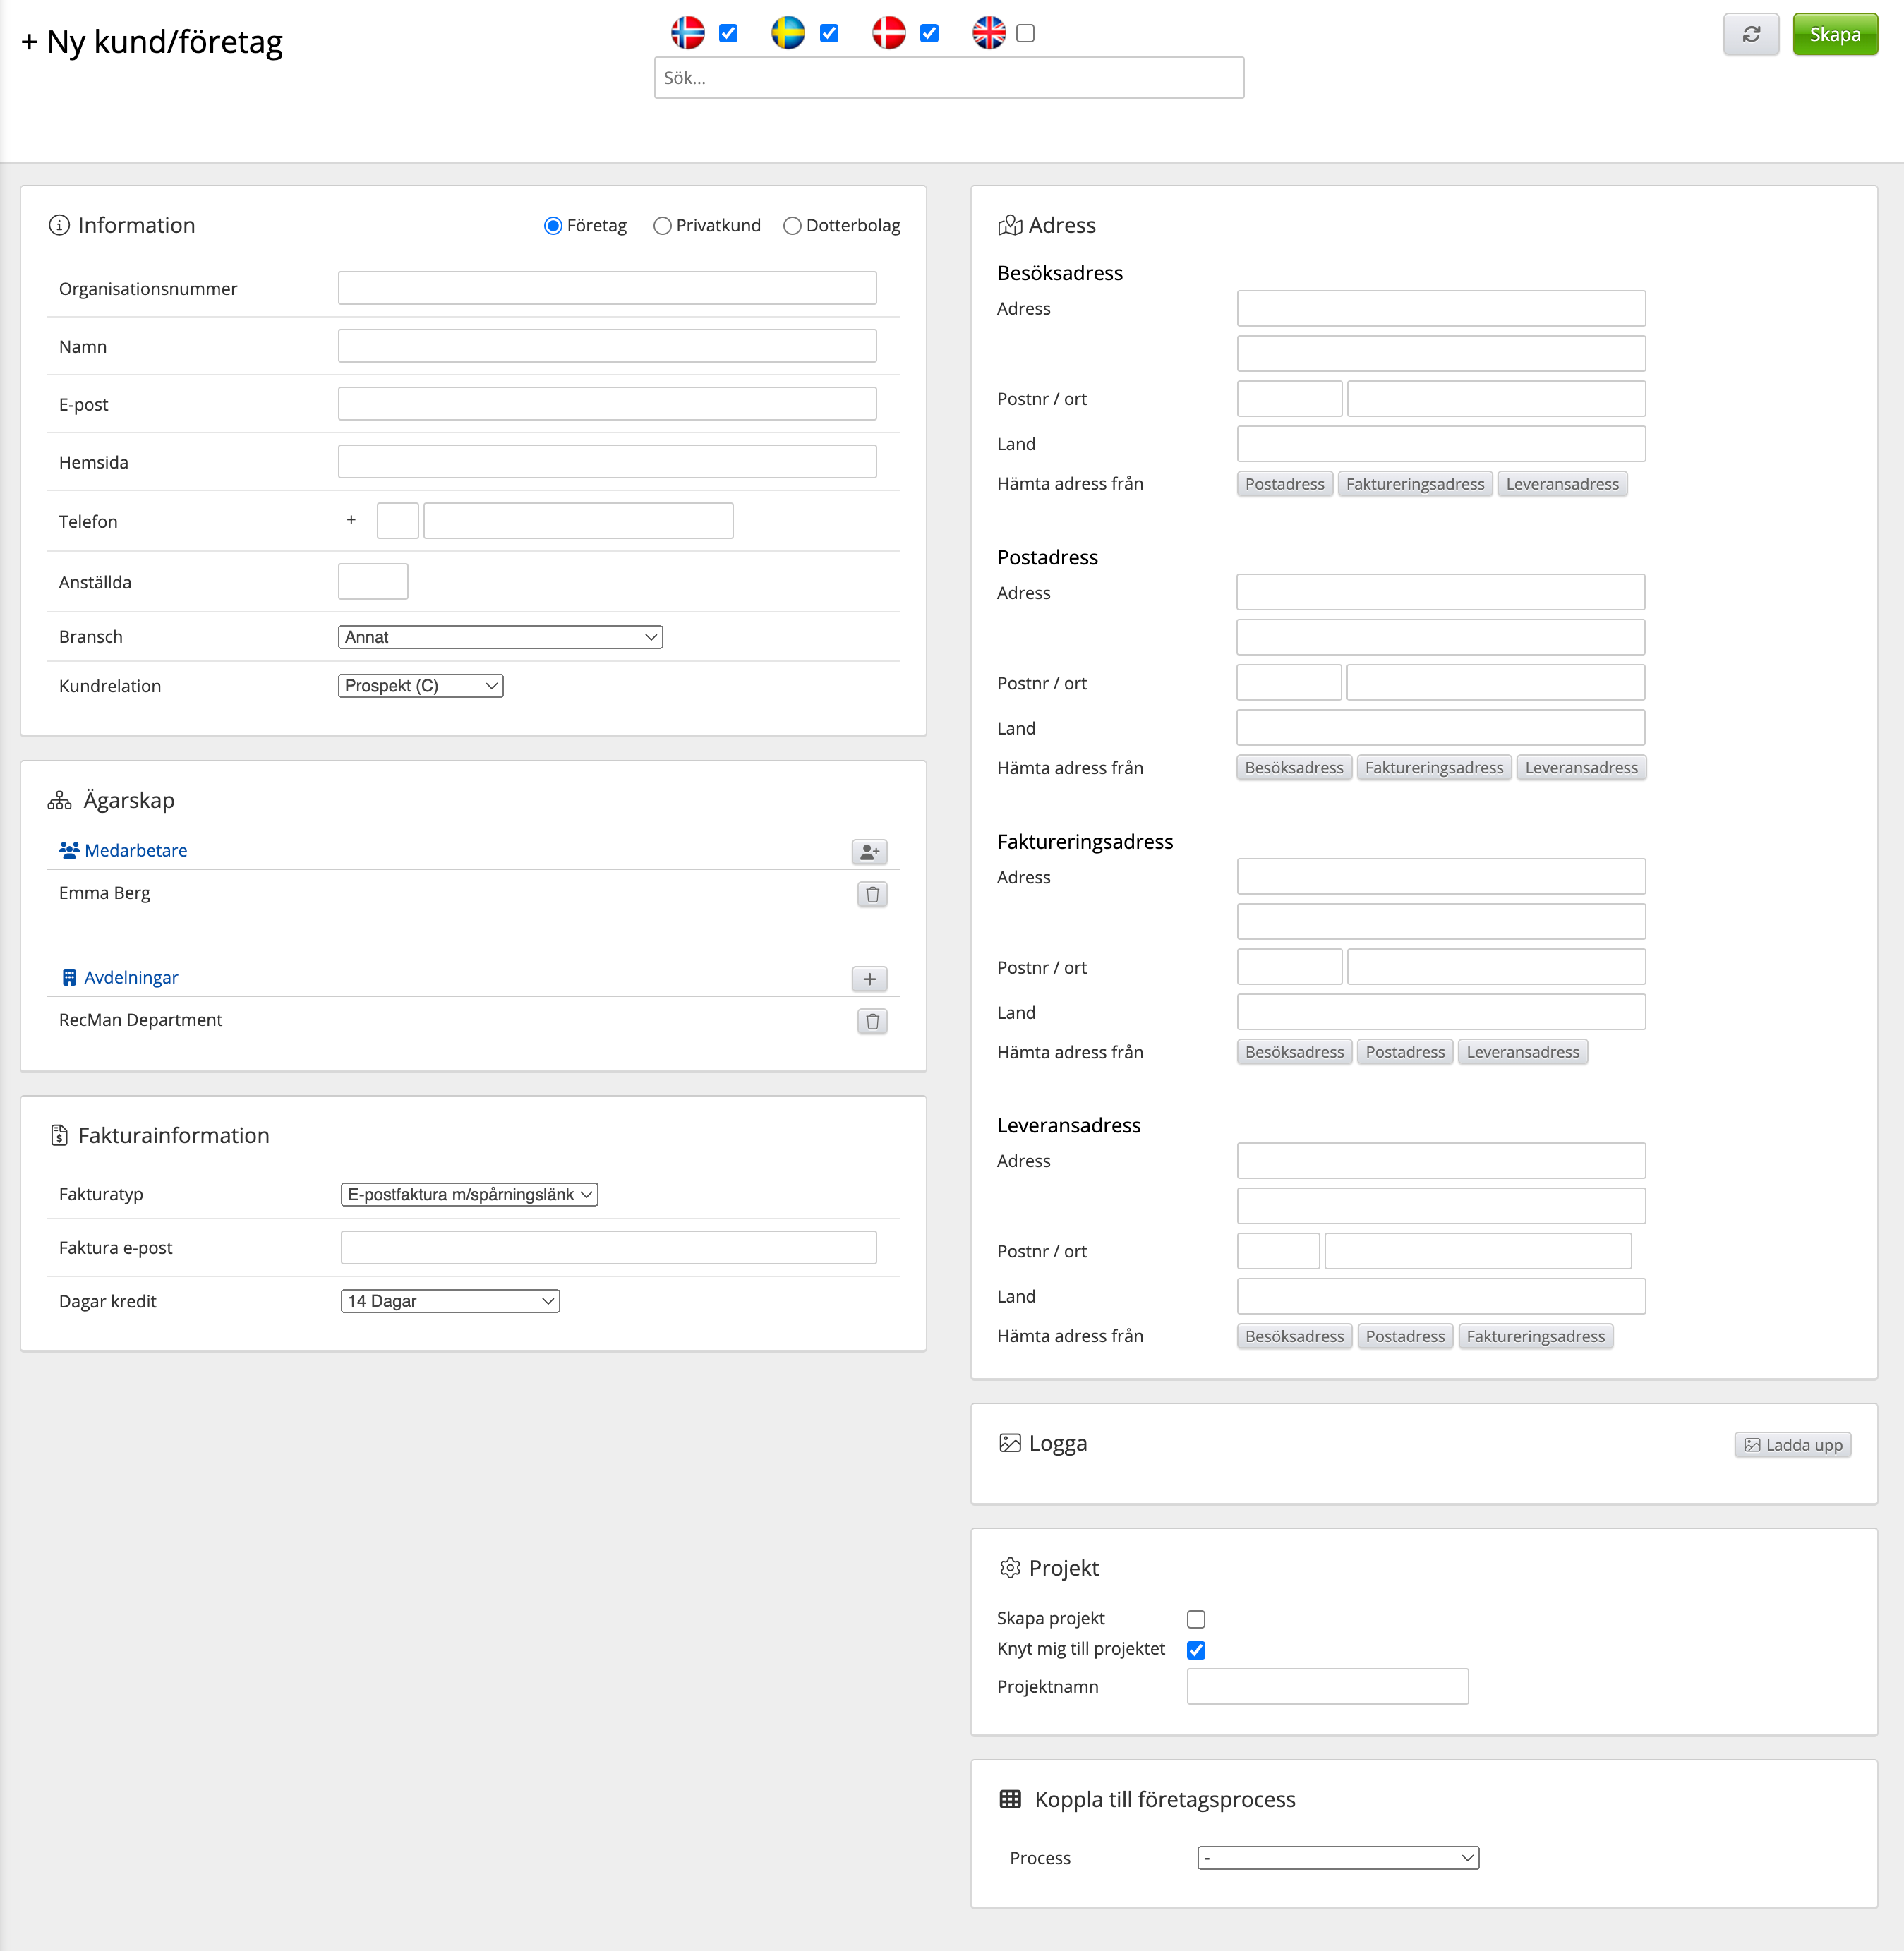This screenshot has width=1904, height=1951.
Task: Check the Skapa projekt checkbox
Action: [x=1195, y=1619]
